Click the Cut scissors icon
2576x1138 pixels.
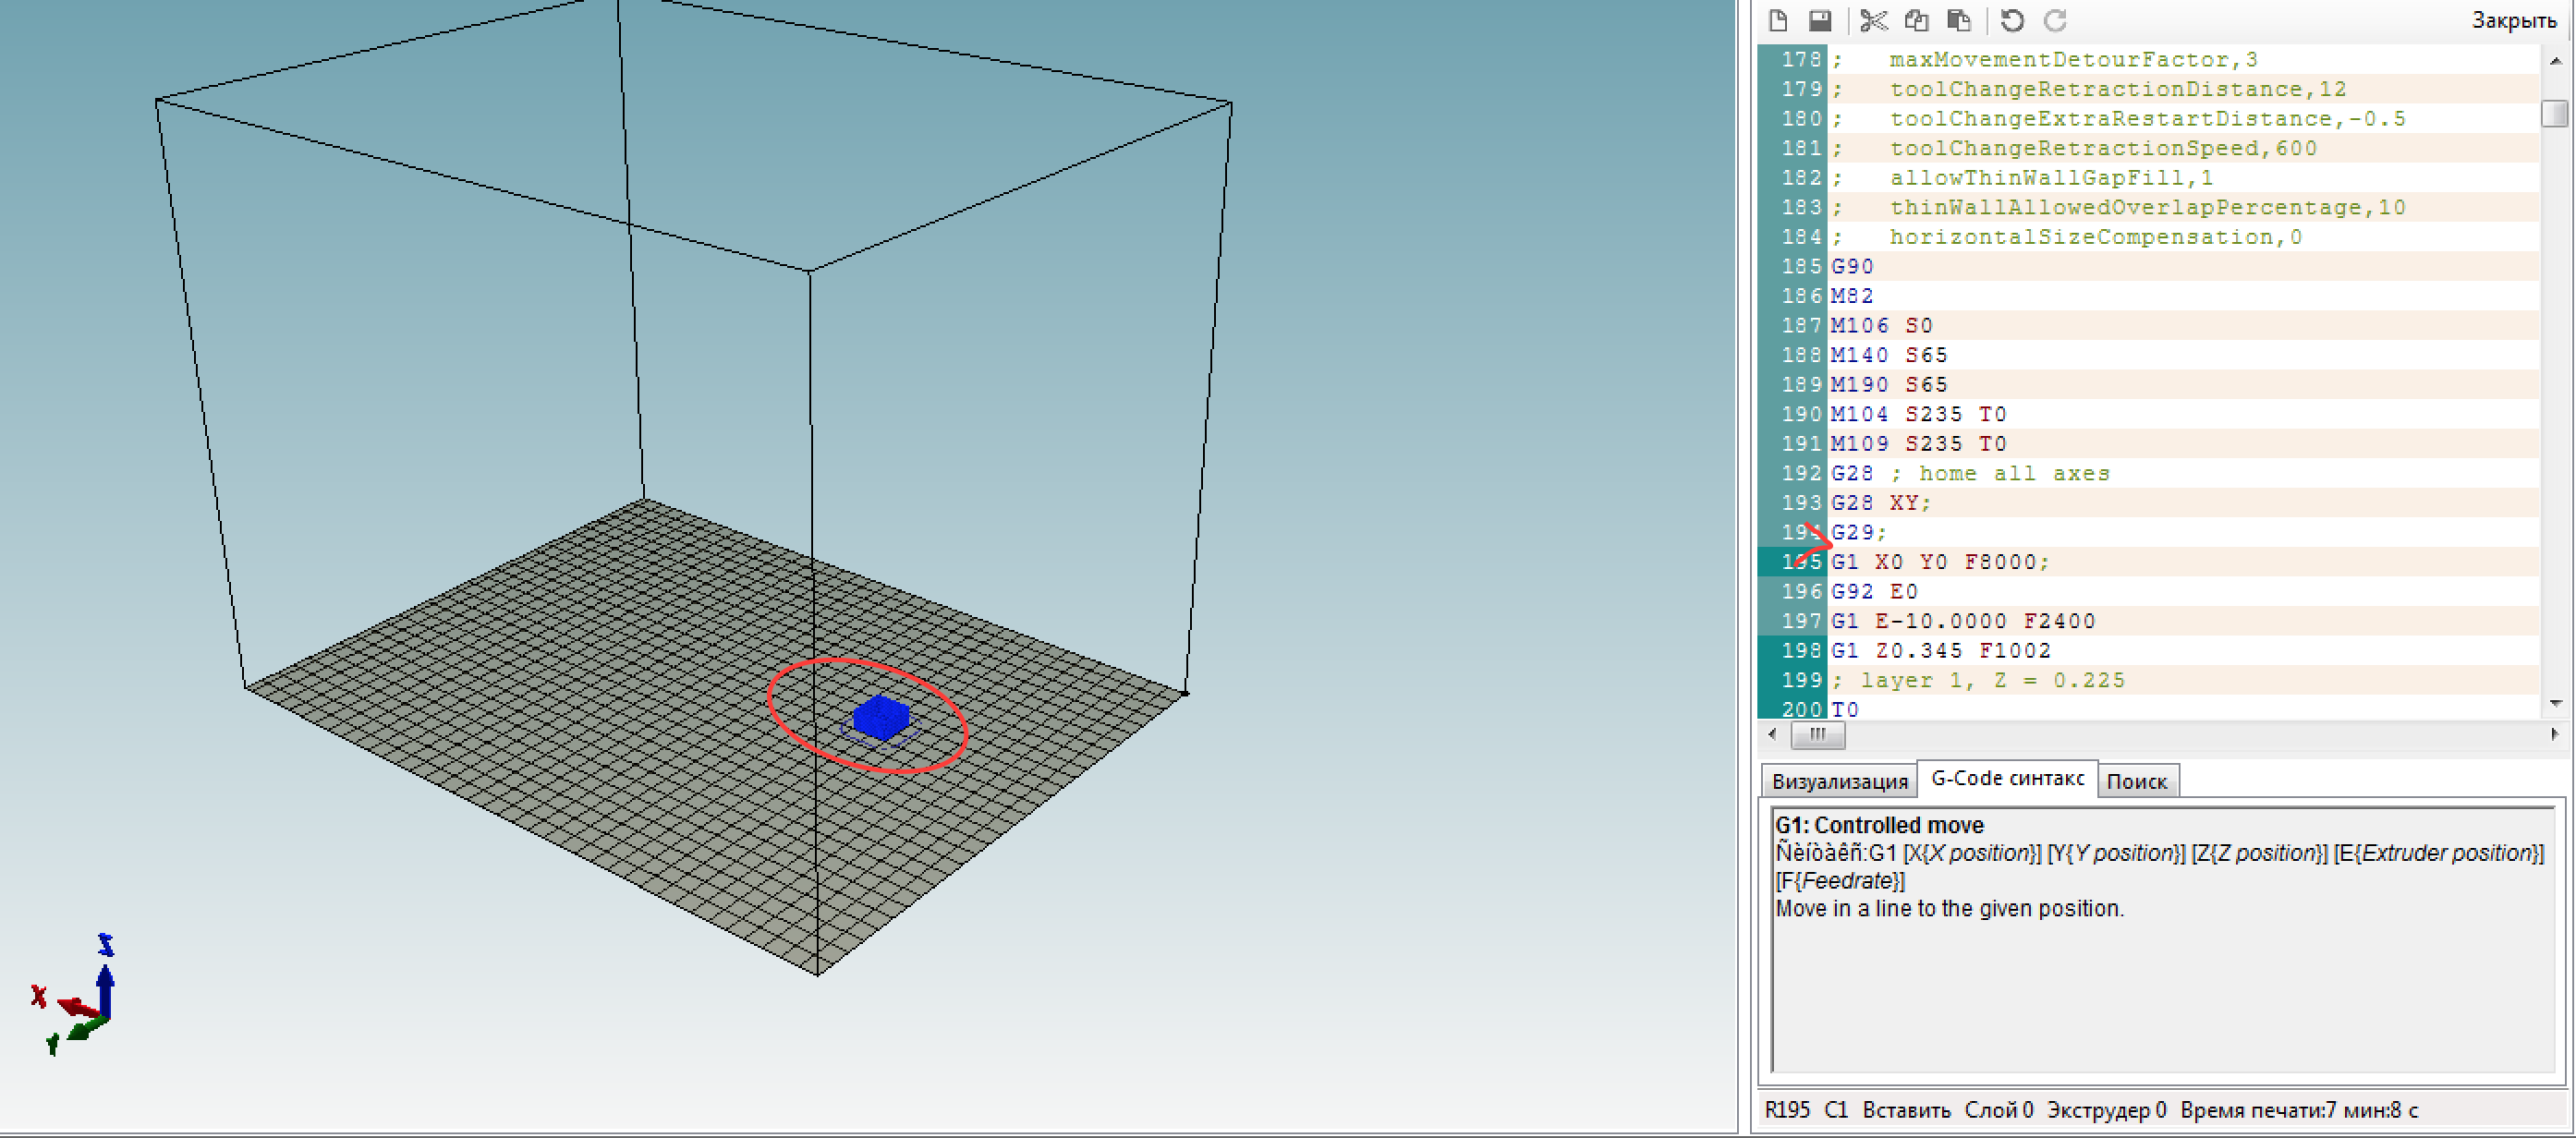pyautogui.click(x=1873, y=20)
